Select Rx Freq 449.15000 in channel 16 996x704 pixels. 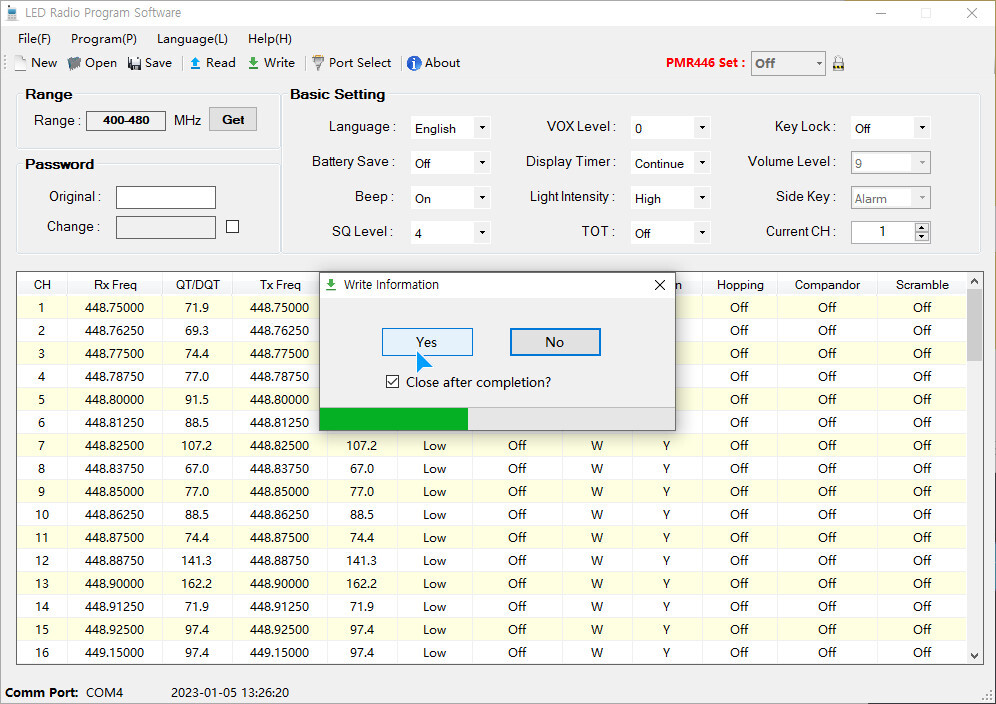[x=115, y=653]
